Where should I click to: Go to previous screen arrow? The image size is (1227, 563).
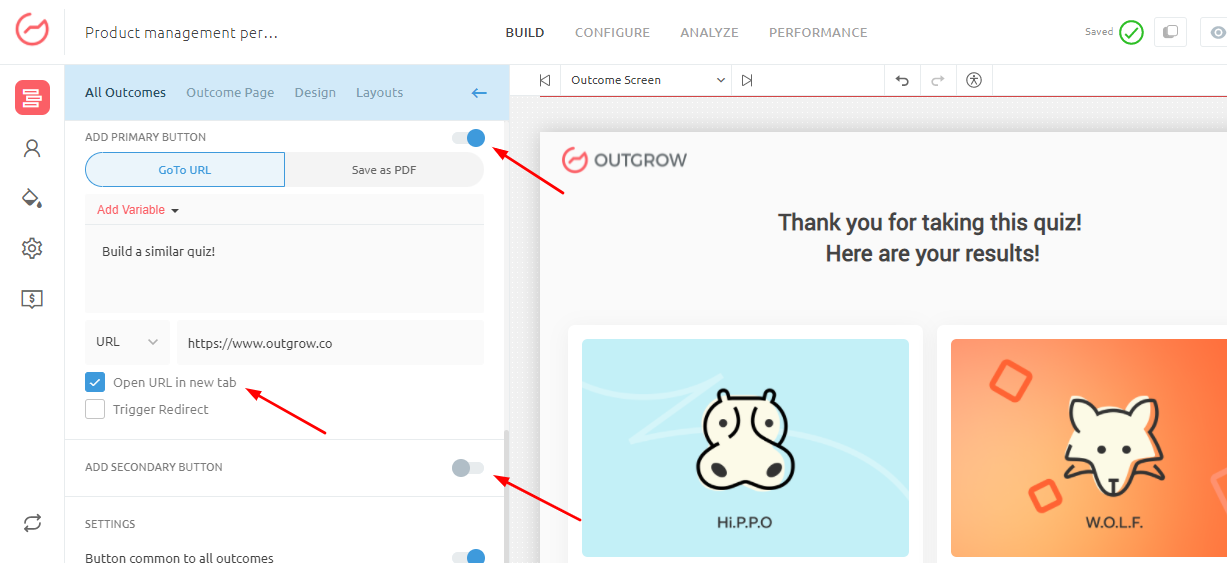pos(544,80)
